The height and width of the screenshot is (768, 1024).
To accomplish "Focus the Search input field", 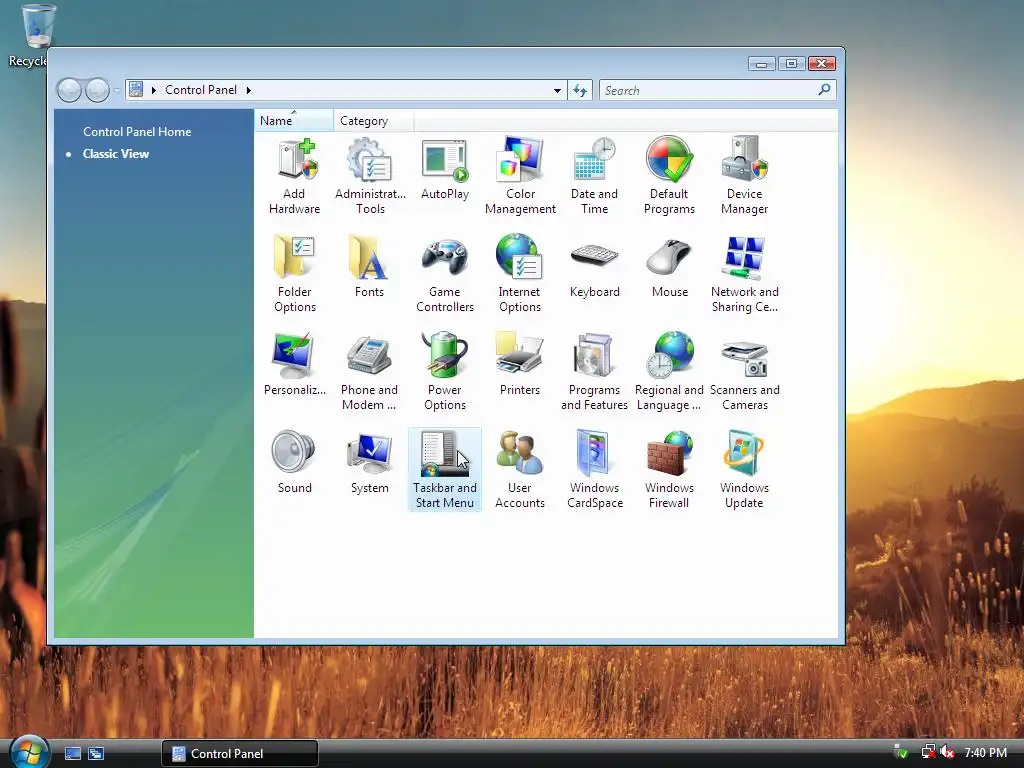I will 709,90.
